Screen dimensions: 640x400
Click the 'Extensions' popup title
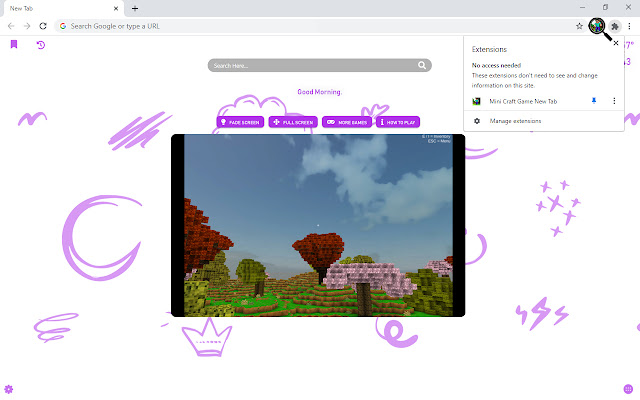[x=489, y=49]
